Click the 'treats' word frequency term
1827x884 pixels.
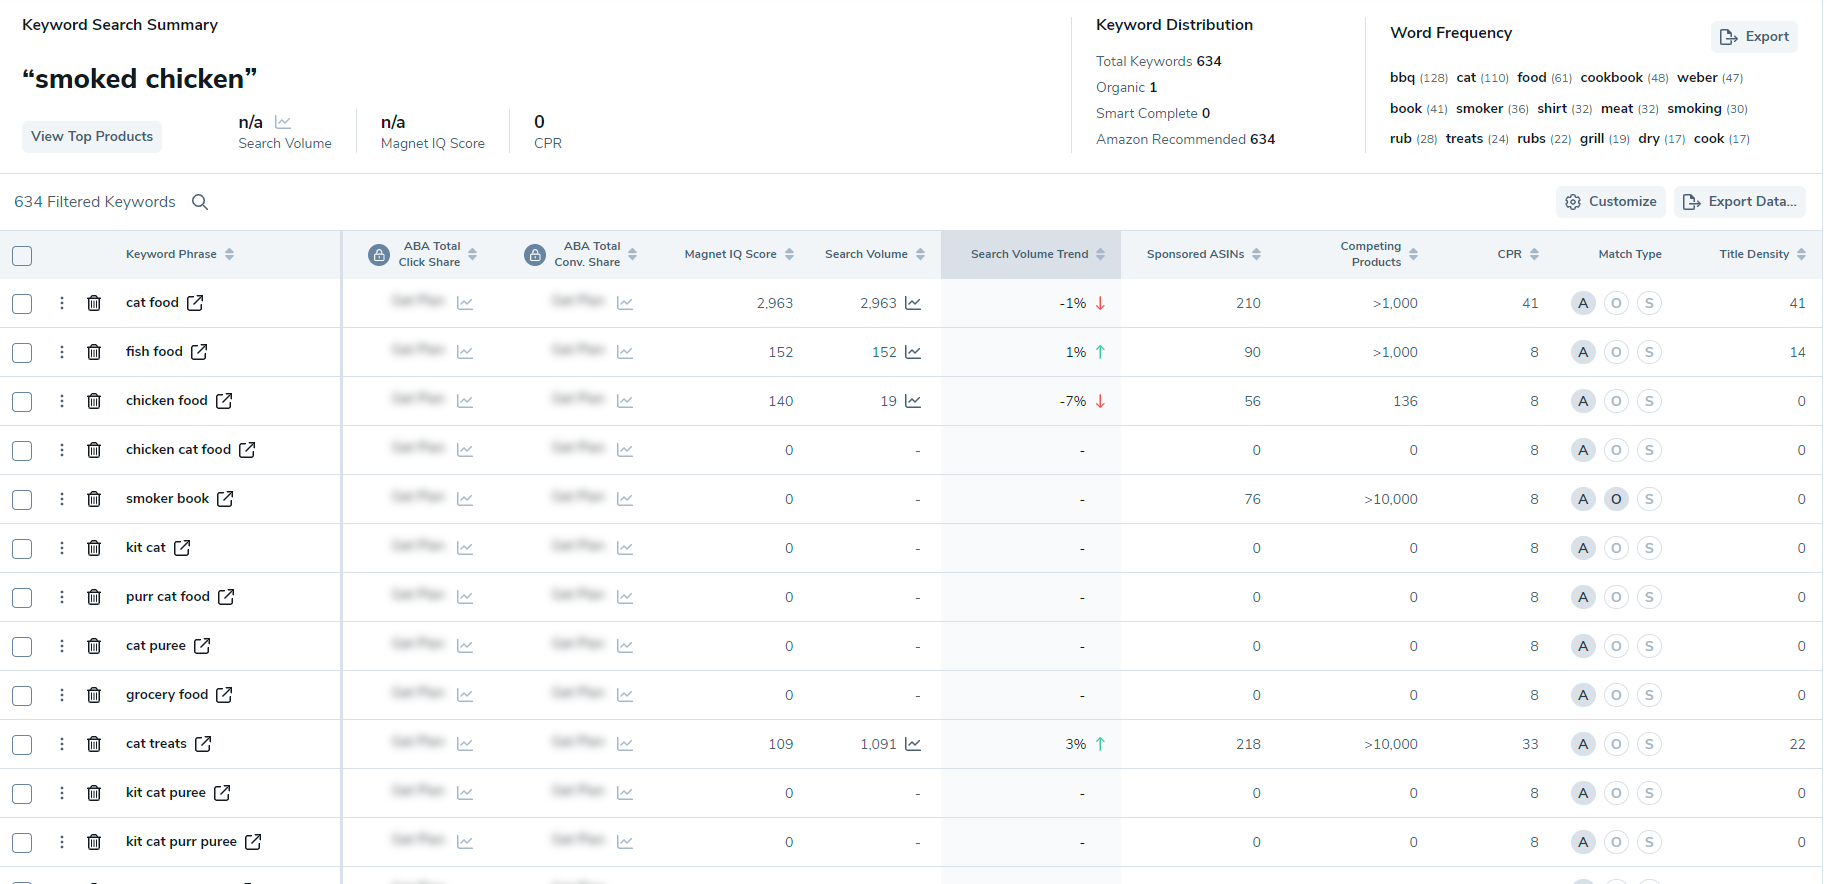tap(1464, 139)
